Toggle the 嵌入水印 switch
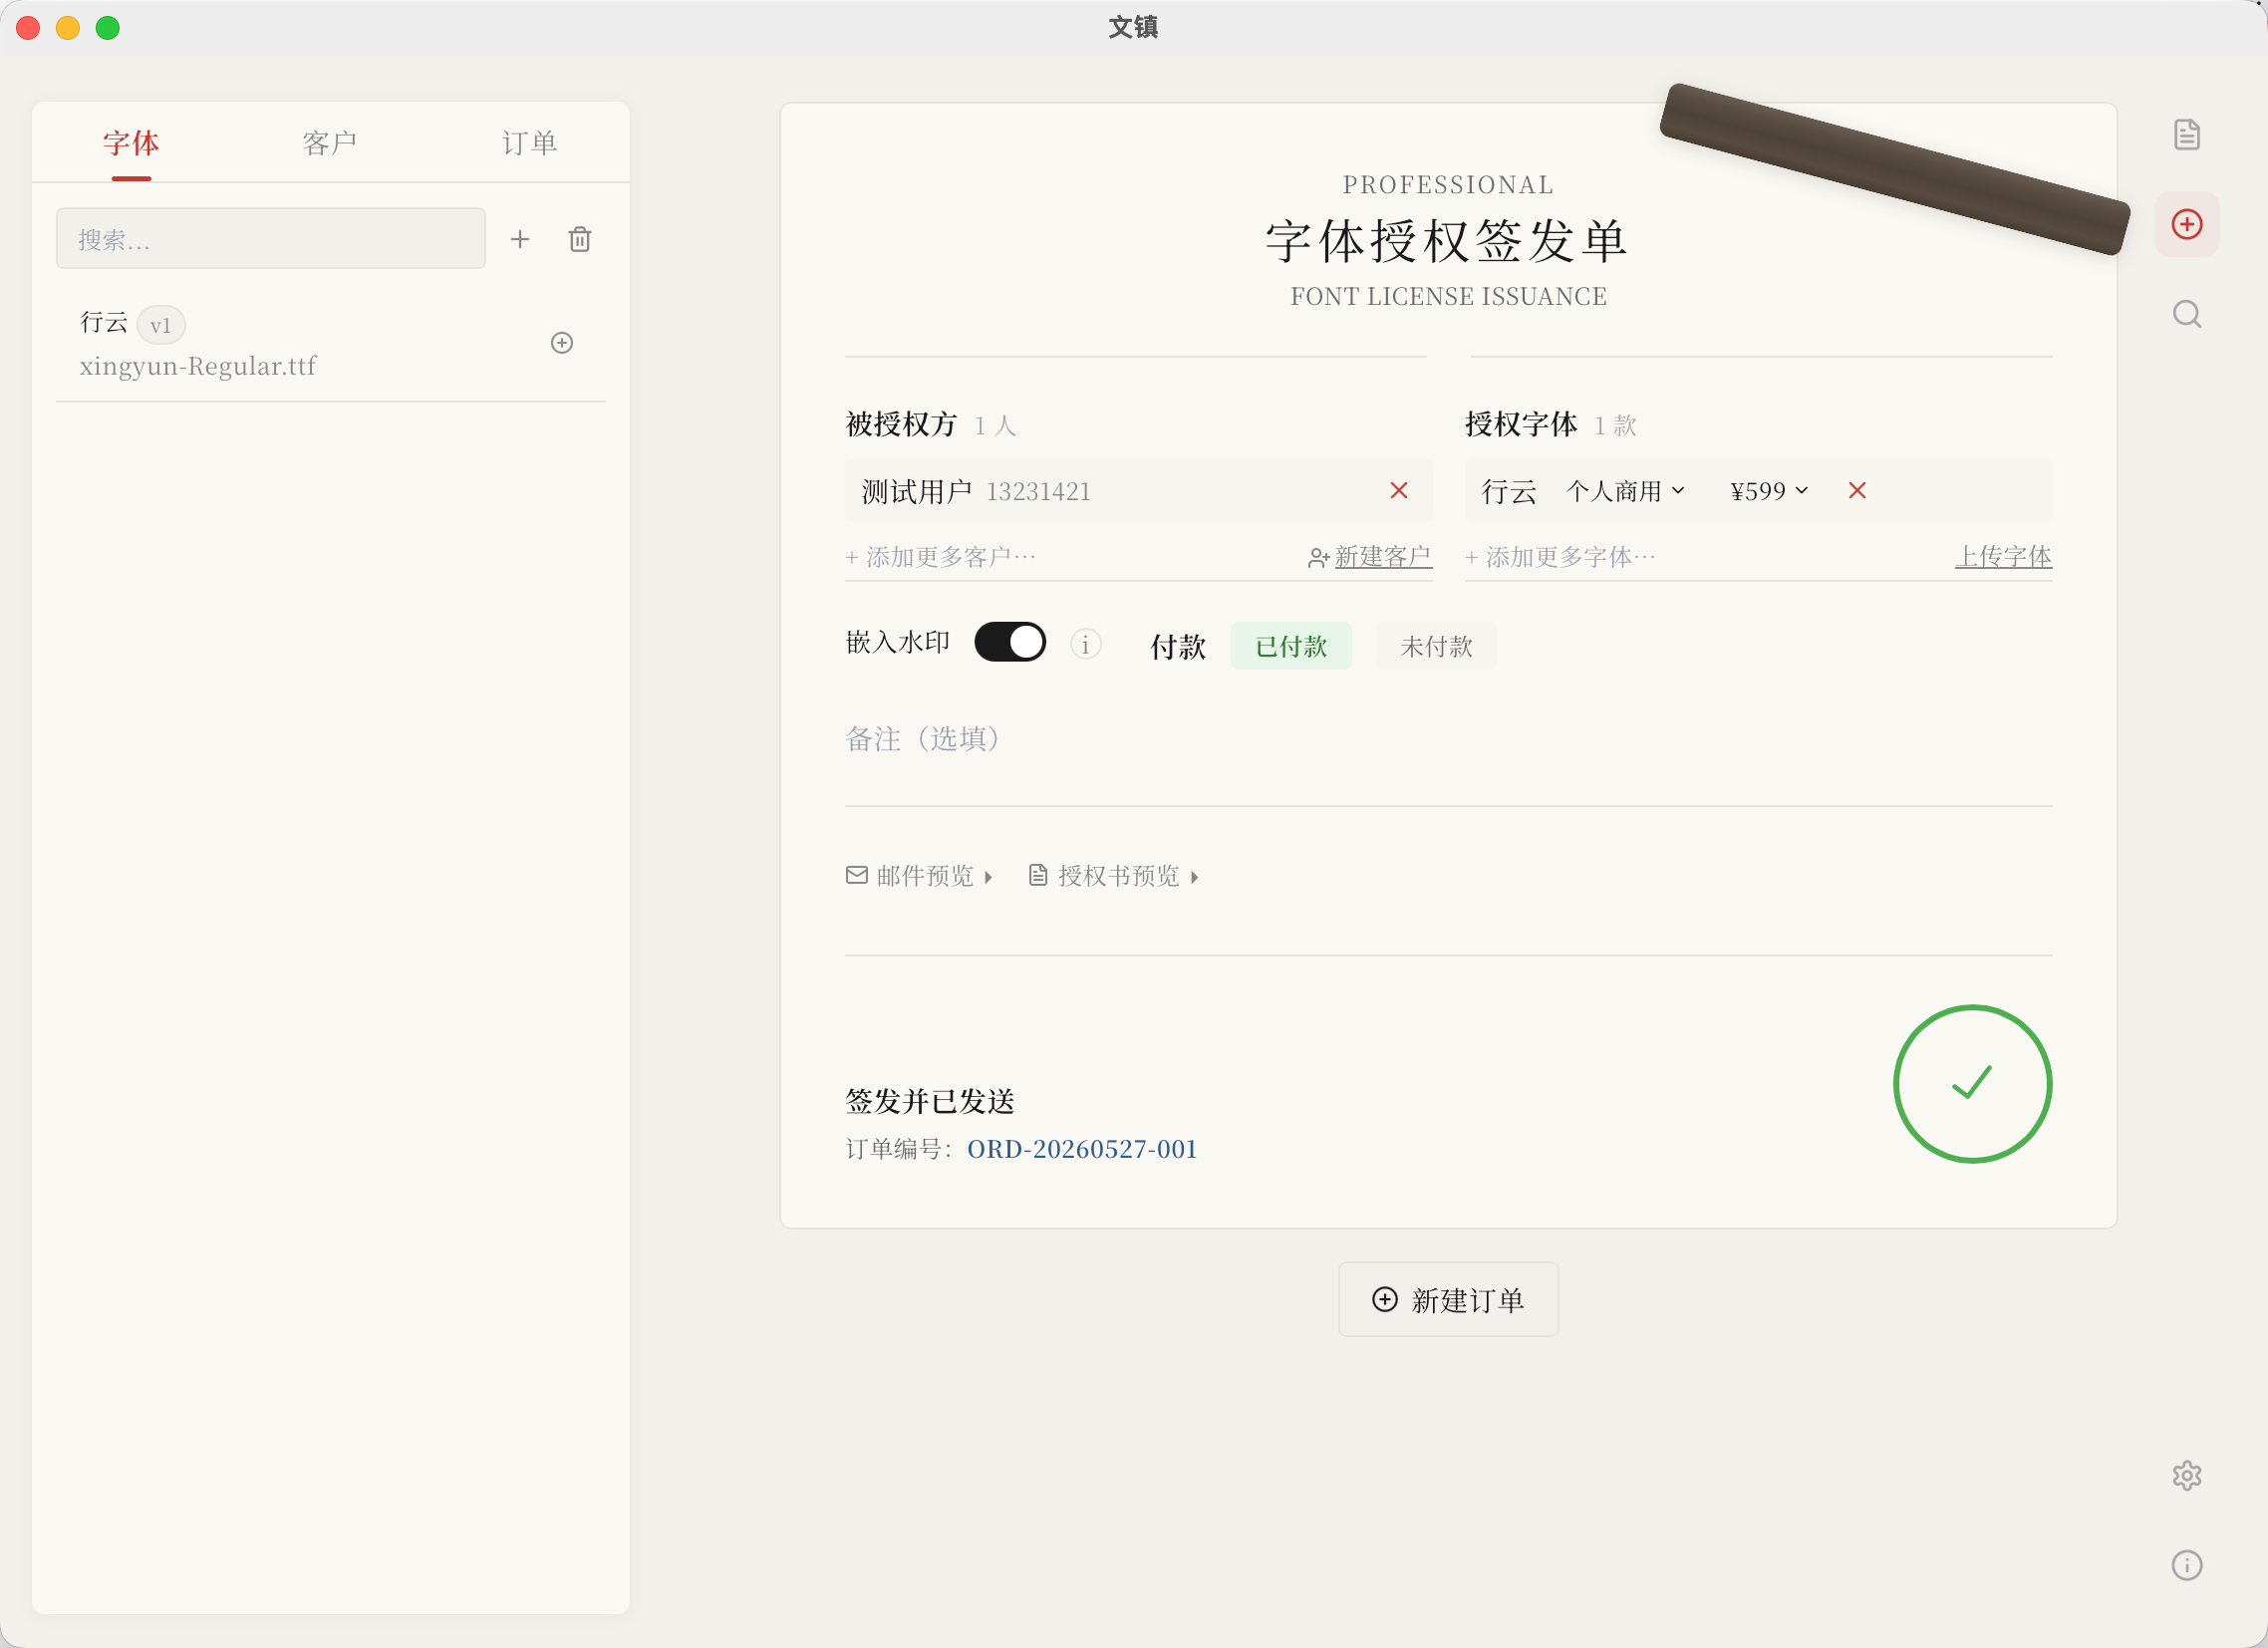 [x=1010, y=642]
